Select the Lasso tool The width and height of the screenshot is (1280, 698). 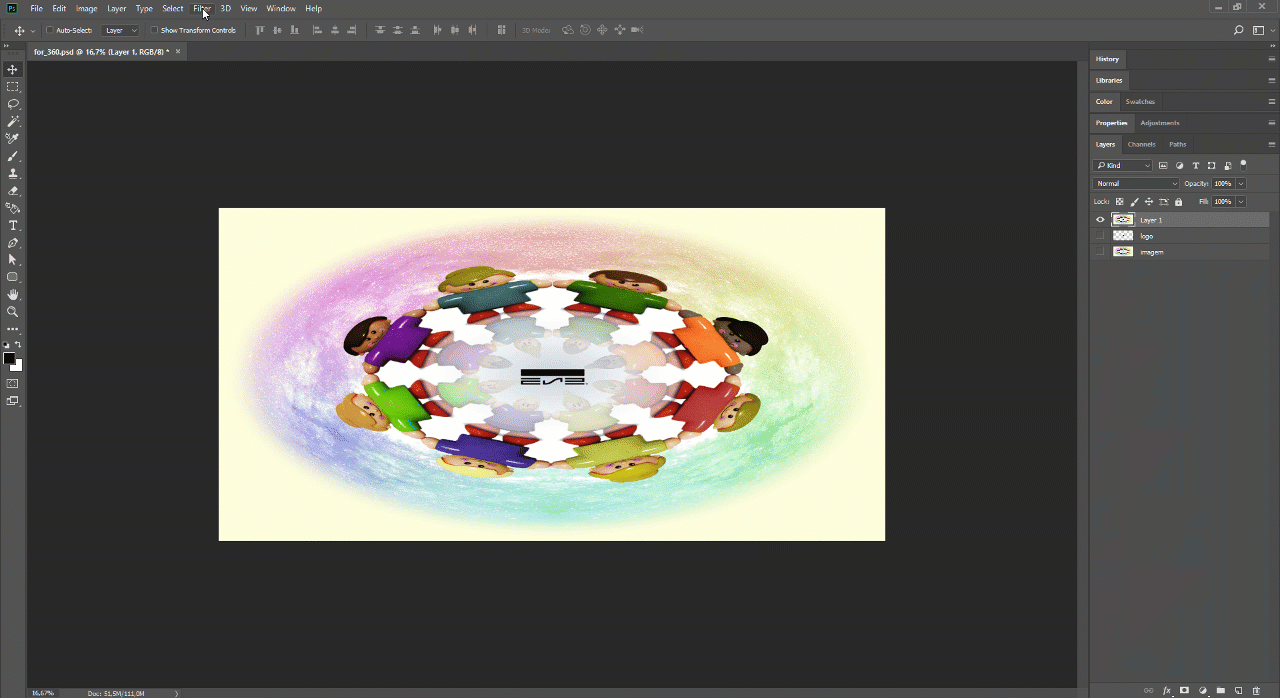[x=13, y=104]
